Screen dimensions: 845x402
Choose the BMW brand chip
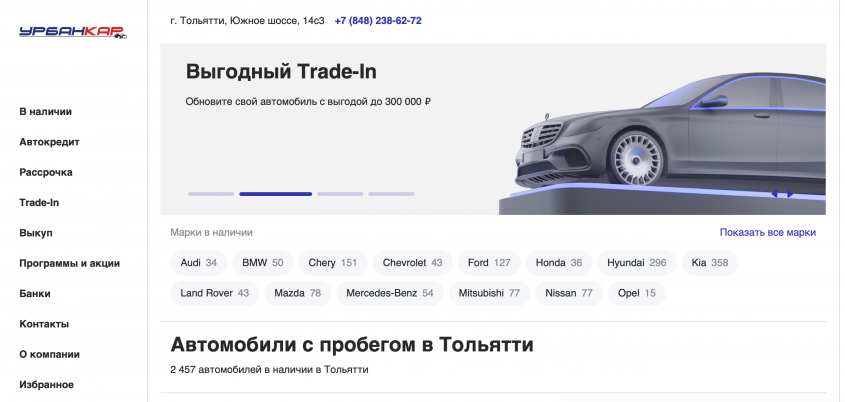tap(262, 263)
